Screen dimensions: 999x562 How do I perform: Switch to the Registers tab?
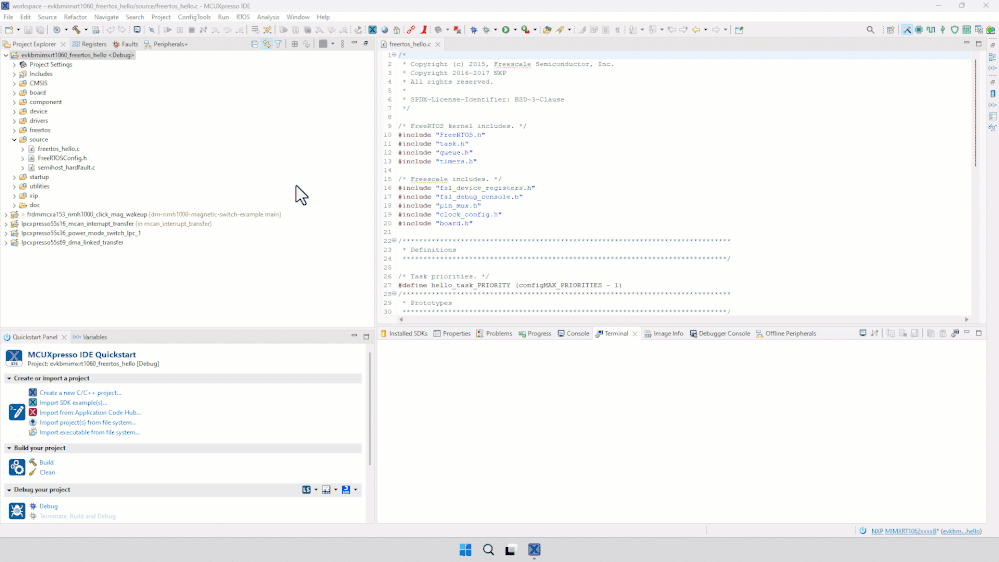pos(89,44)
